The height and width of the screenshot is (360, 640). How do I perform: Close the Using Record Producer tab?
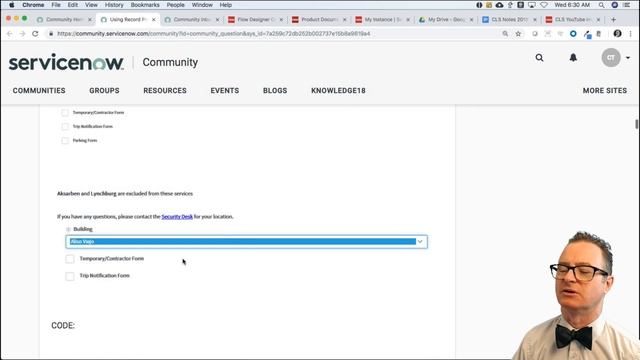point(153,20)
